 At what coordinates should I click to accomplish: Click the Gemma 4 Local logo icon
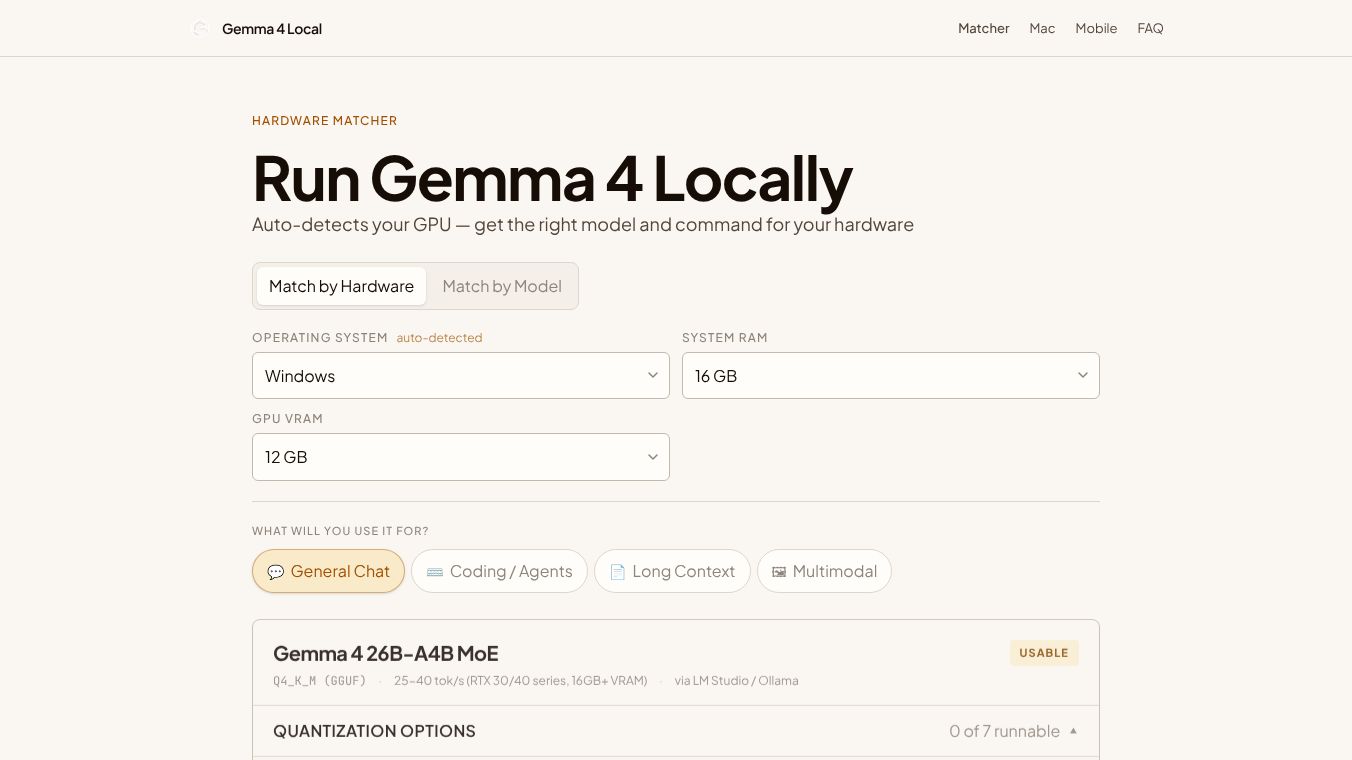tap(201, 28)
